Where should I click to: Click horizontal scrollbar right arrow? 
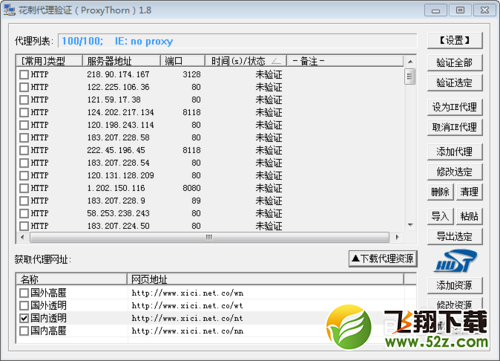(x=397, y=237)
